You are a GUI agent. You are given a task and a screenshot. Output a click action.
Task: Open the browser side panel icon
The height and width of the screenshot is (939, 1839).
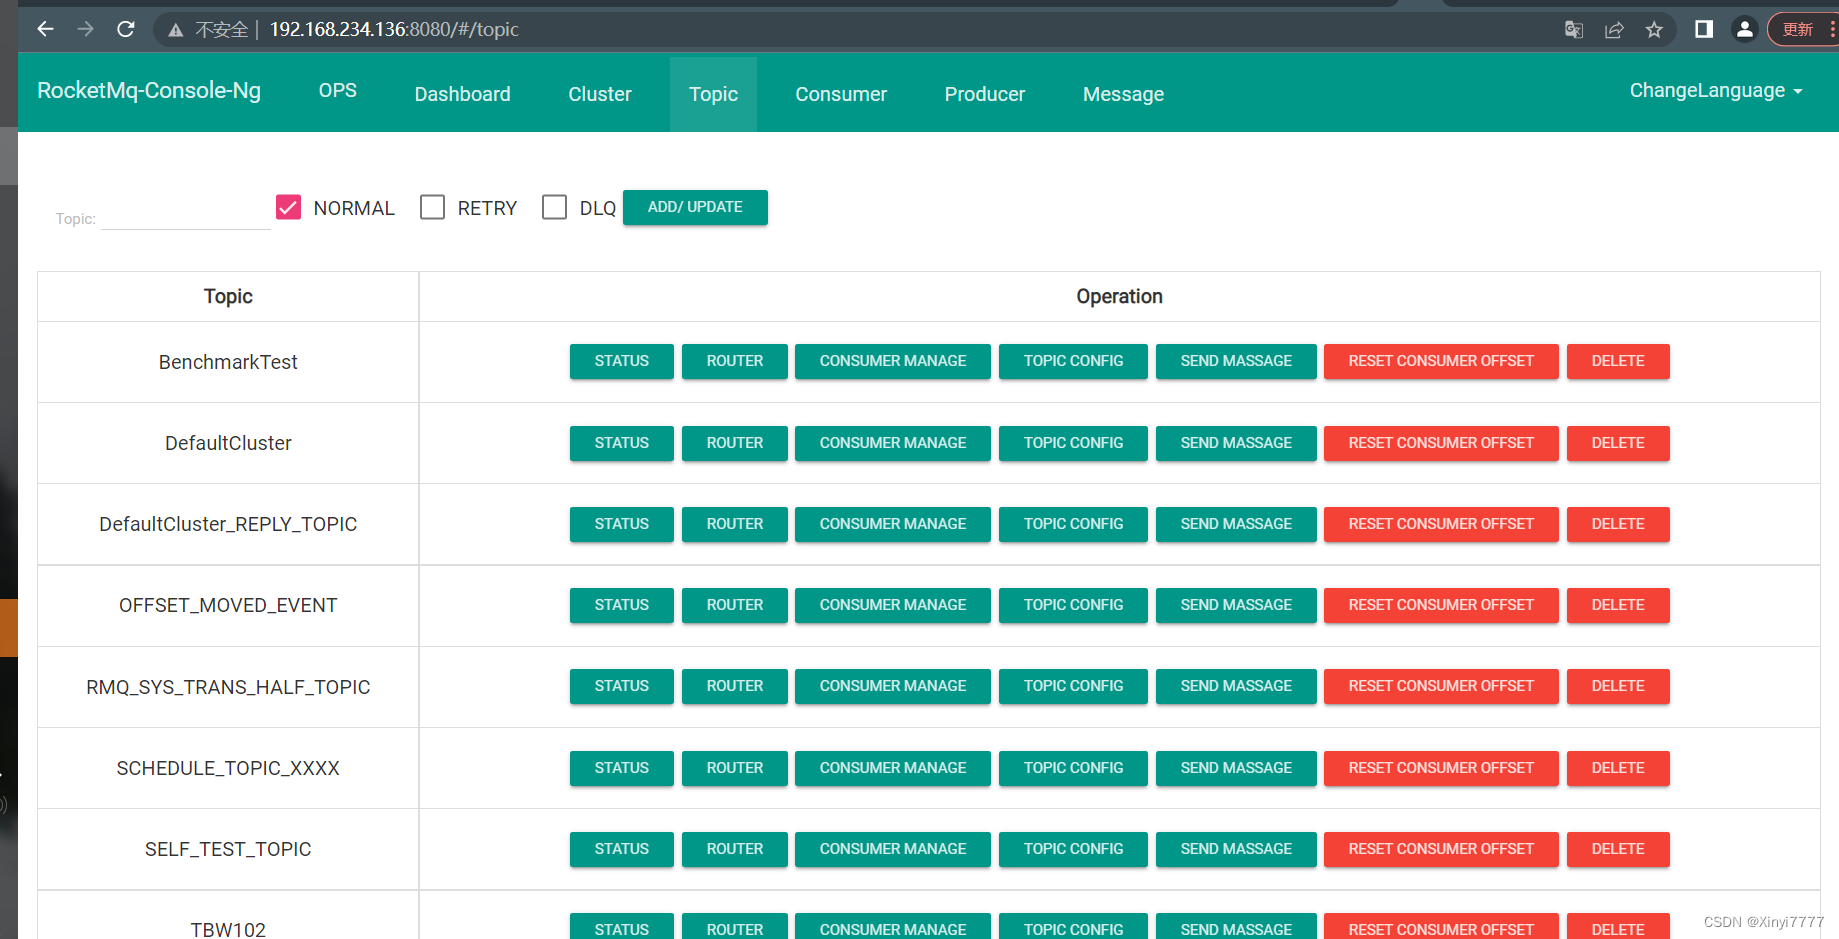(1704, 29)
